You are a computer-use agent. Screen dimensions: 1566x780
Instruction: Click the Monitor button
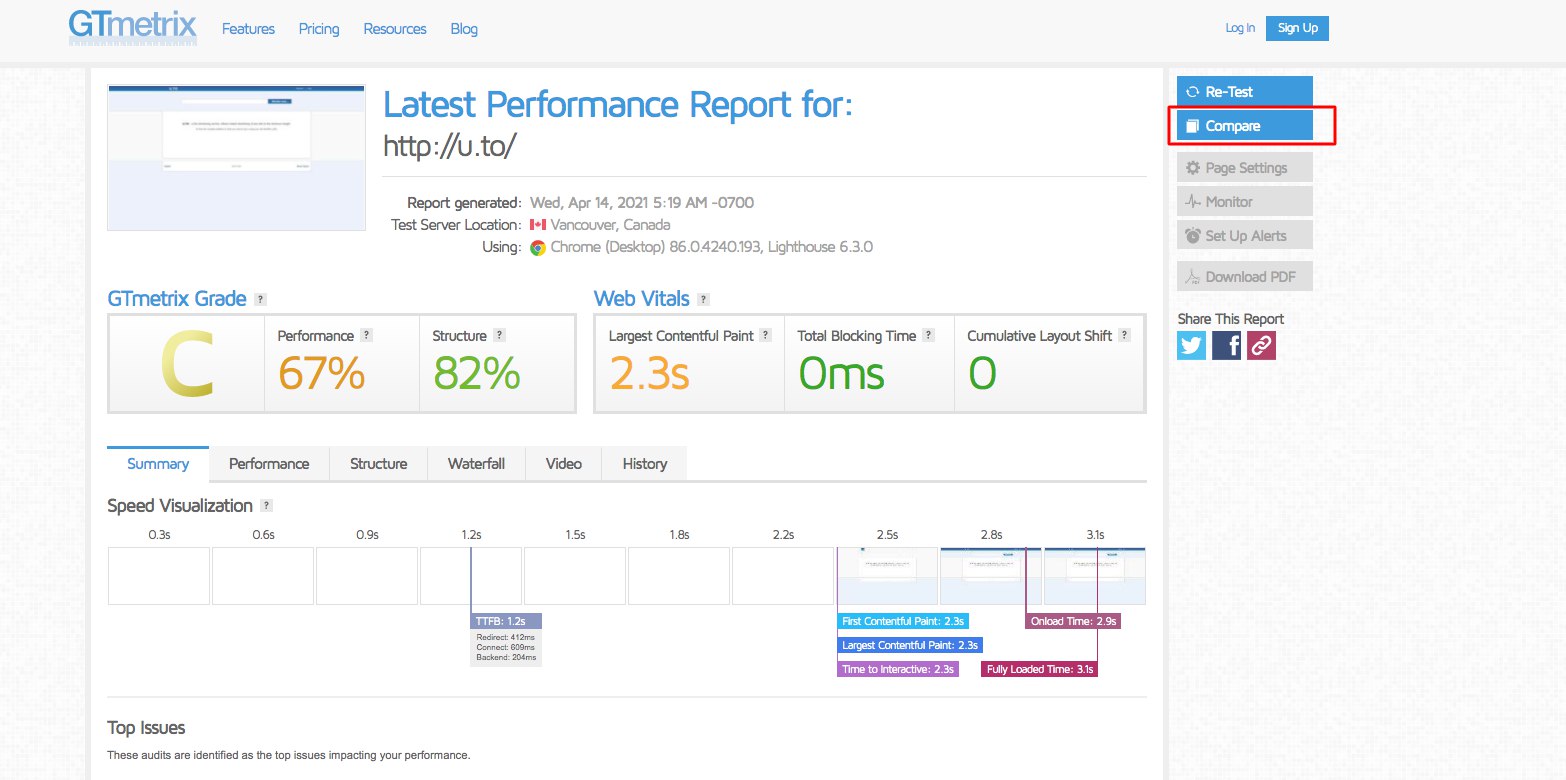point(1245,202)
